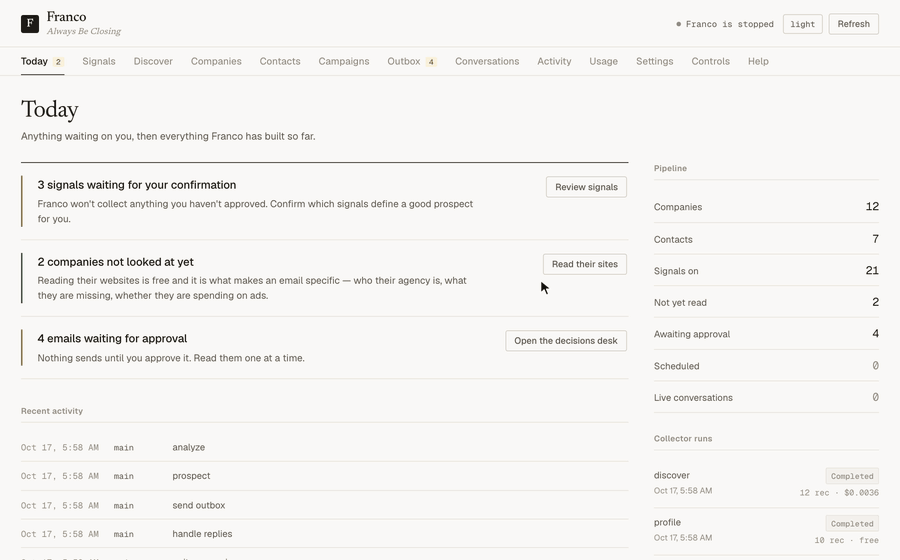Switch to the Signals tab

point(99,61)
